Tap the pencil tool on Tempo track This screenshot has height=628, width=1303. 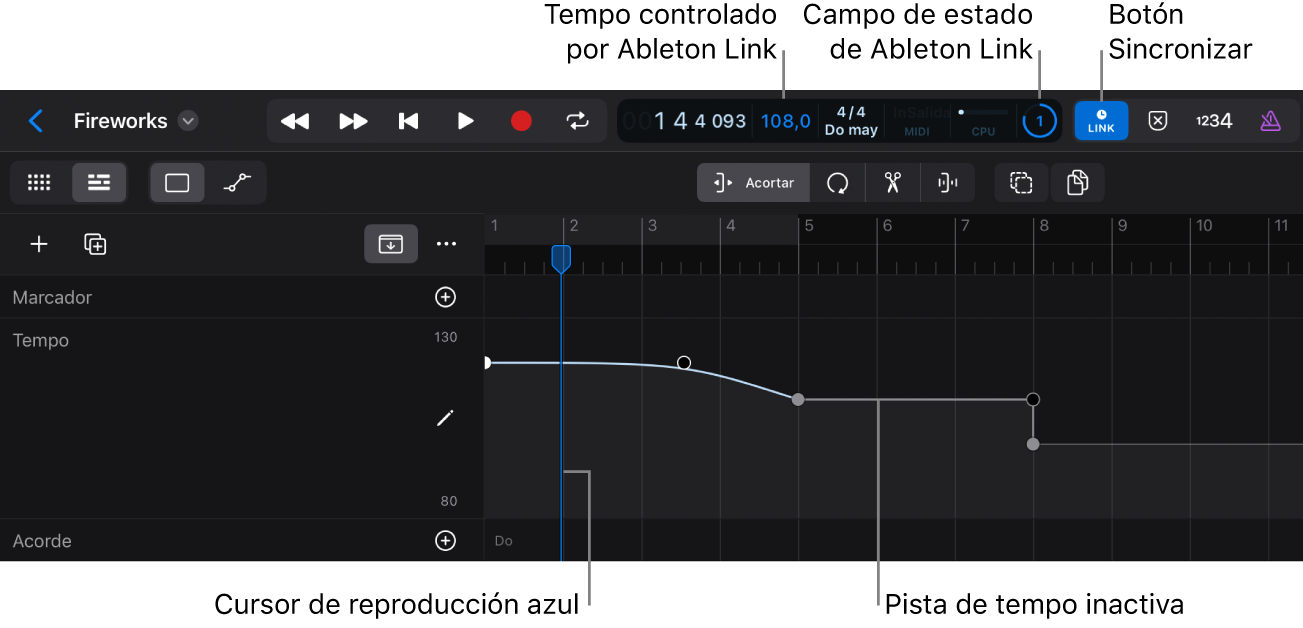pyautogui.click(x=445, y=418)
